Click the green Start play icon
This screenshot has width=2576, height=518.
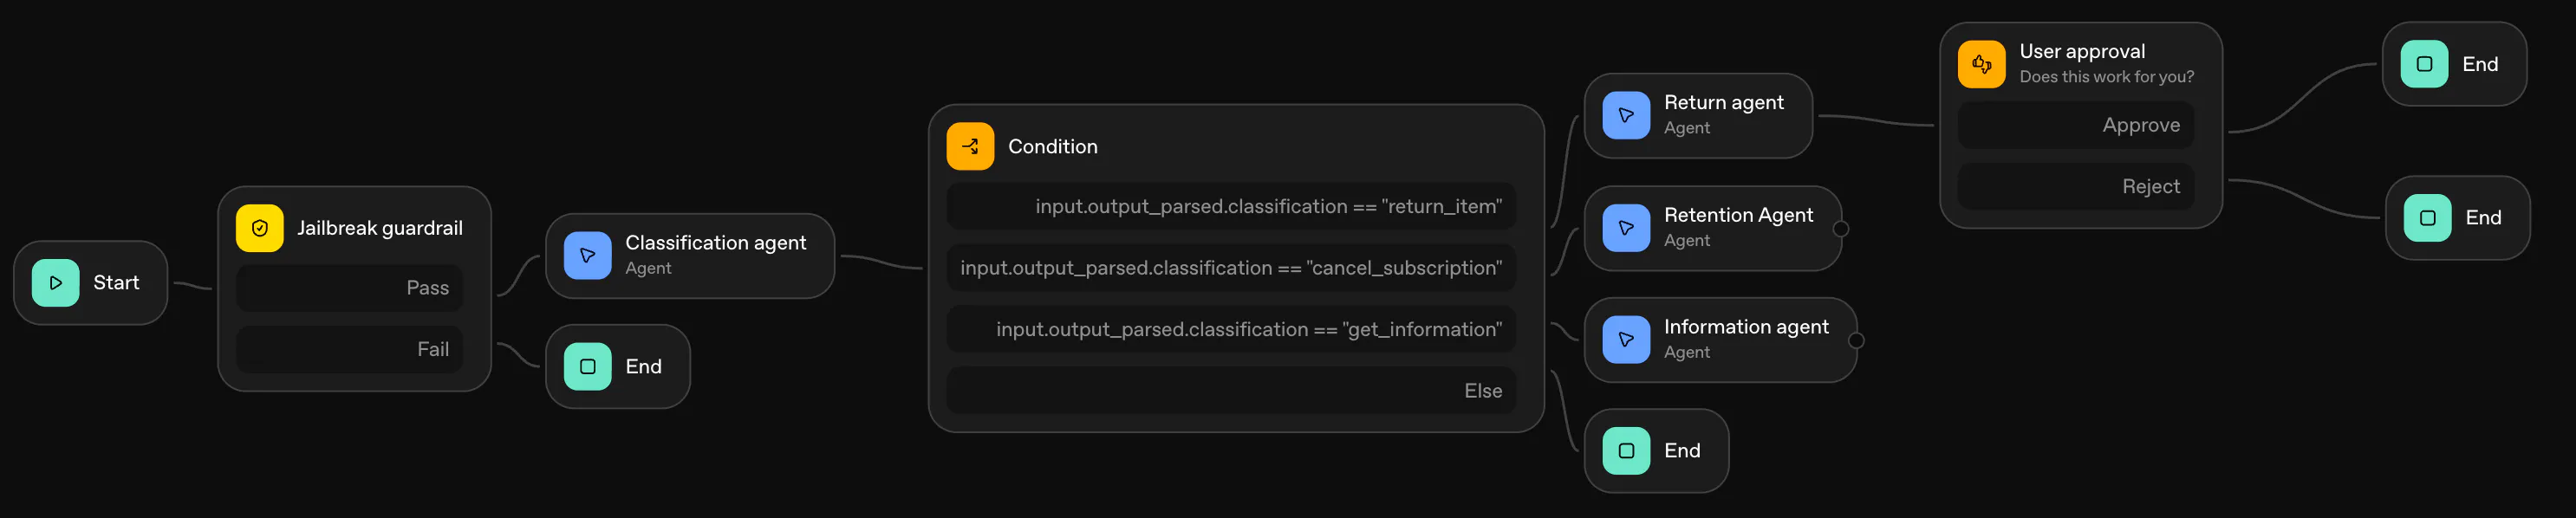coord(56,283)
